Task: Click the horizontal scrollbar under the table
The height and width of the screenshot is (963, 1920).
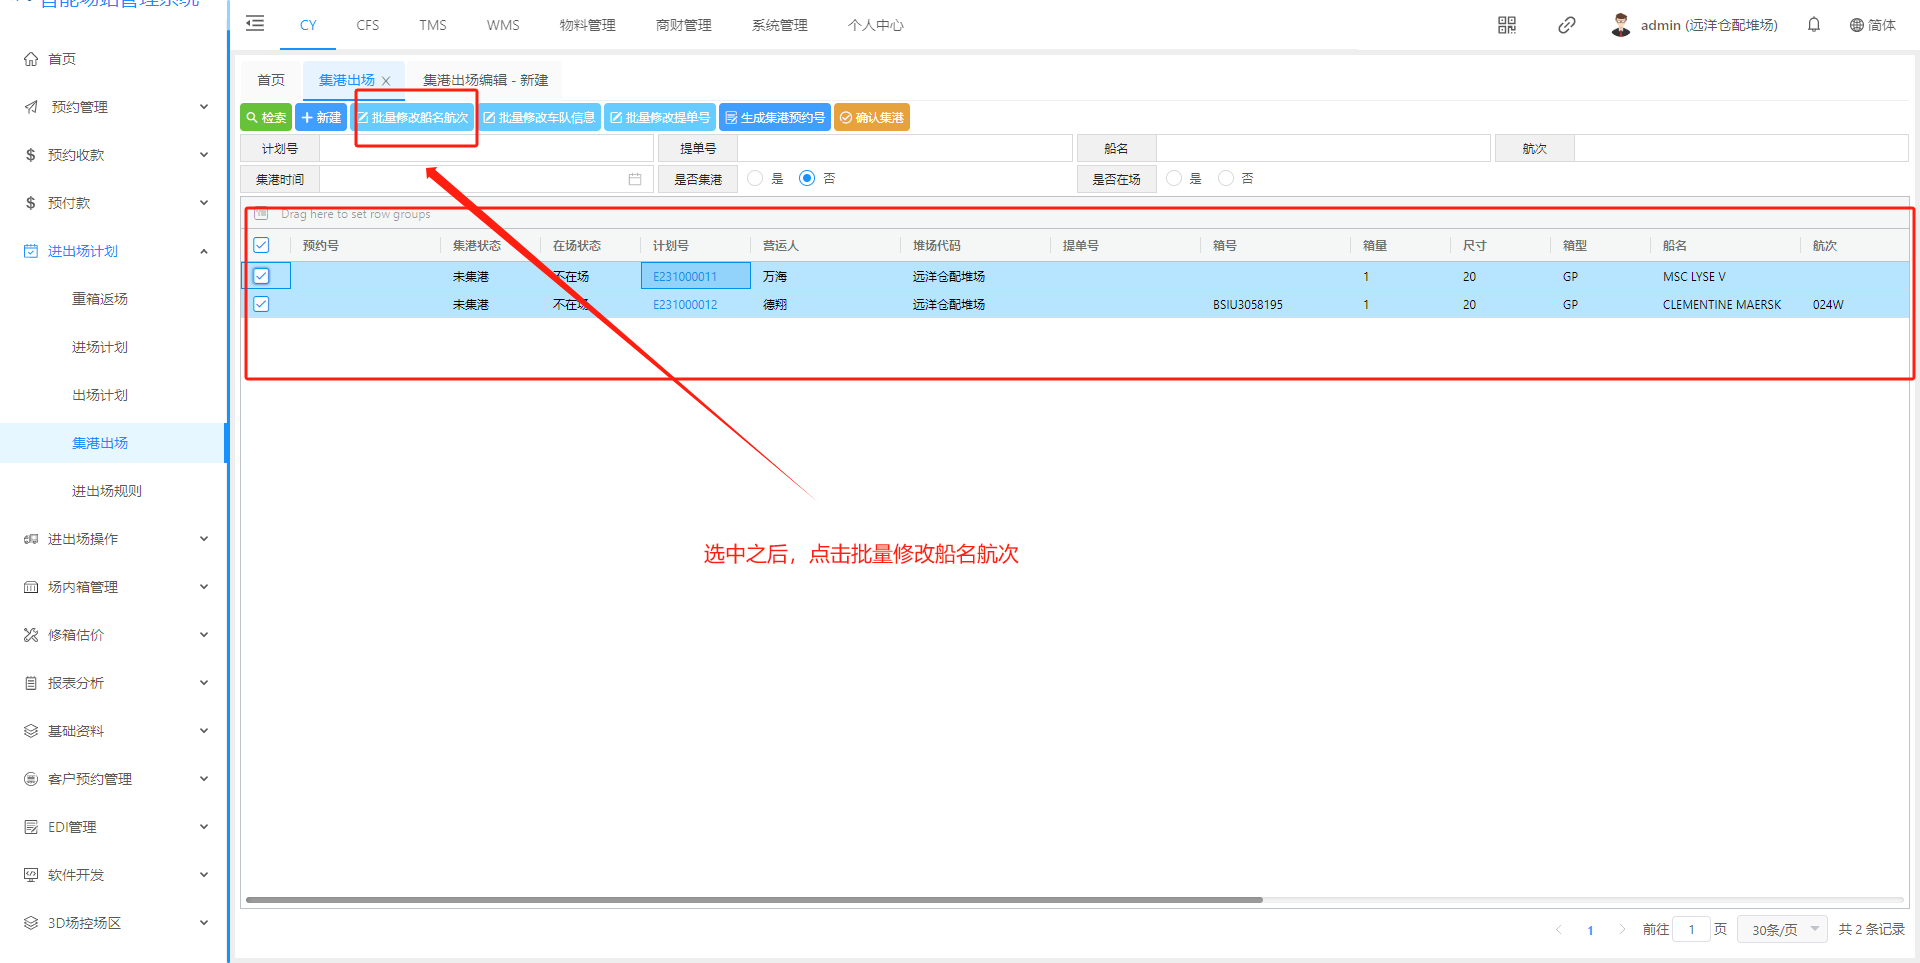Action: coord(754,900)
